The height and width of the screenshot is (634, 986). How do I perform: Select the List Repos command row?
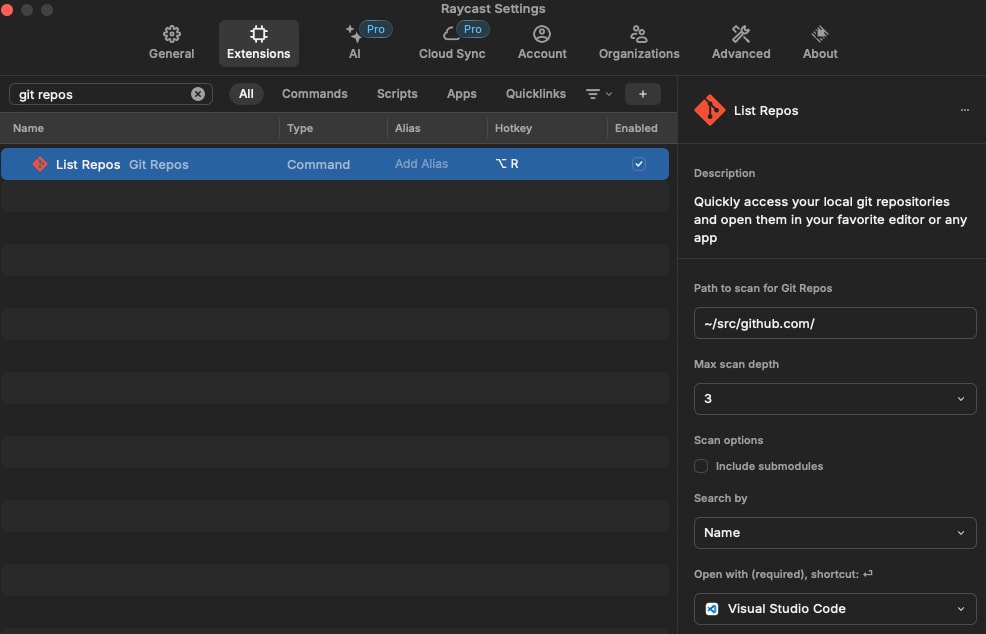(x=335, y=164)
